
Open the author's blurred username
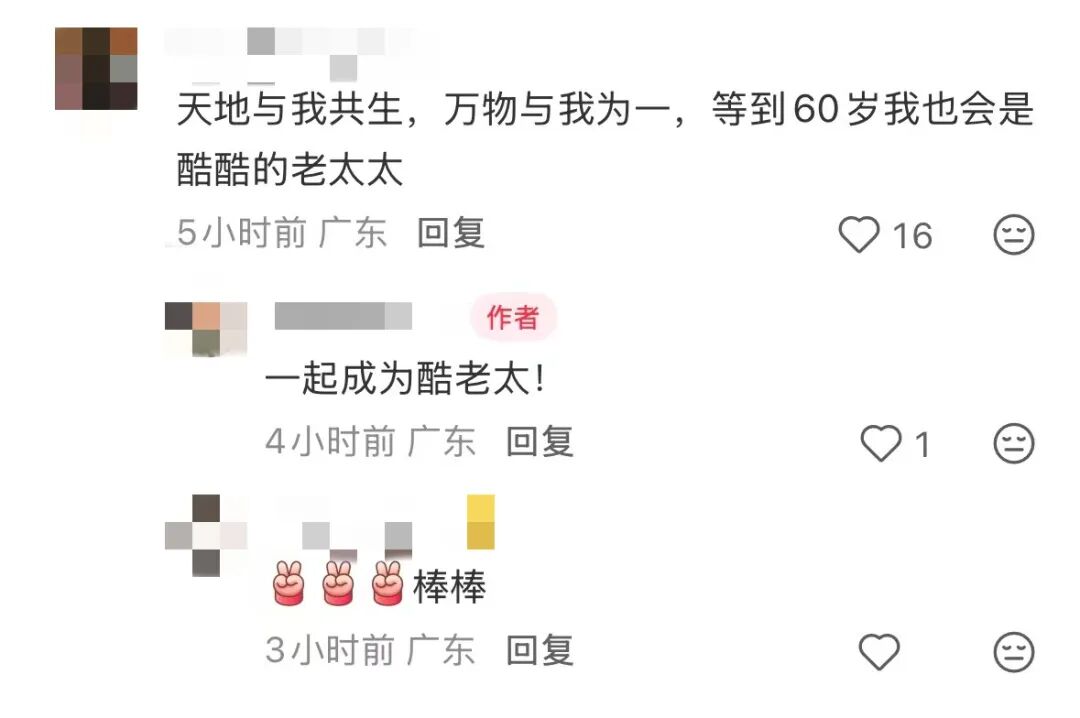(x=343, y=316)
